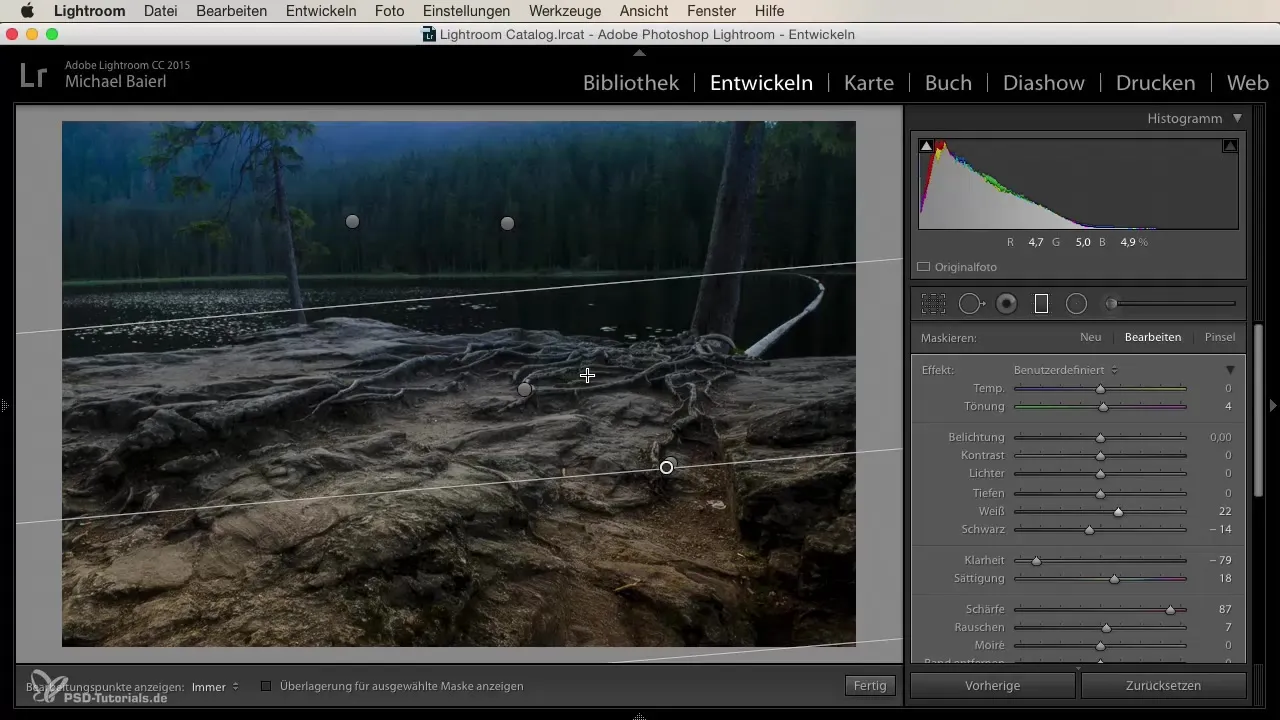Toggle highlight clipping indicator in histogram

(x=1230, y=146)
